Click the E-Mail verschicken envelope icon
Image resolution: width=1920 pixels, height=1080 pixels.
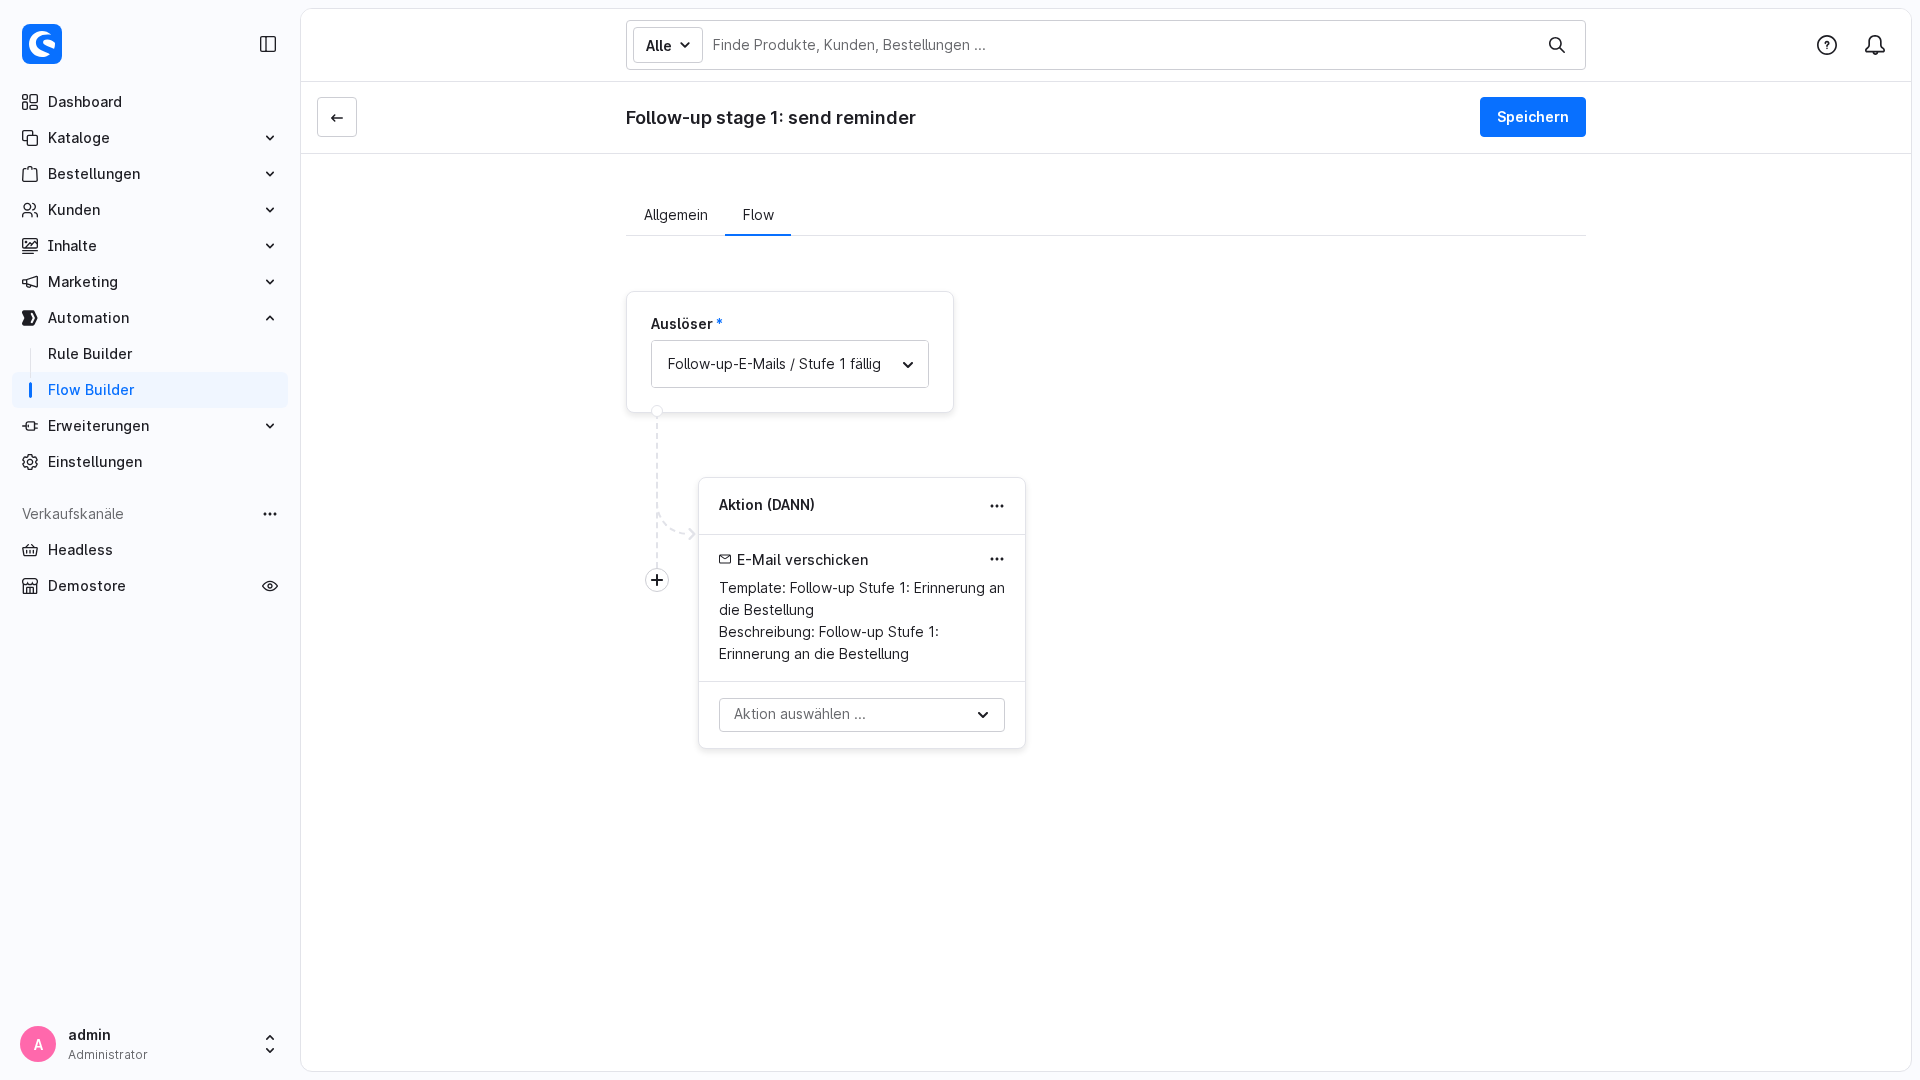point(725,559)
